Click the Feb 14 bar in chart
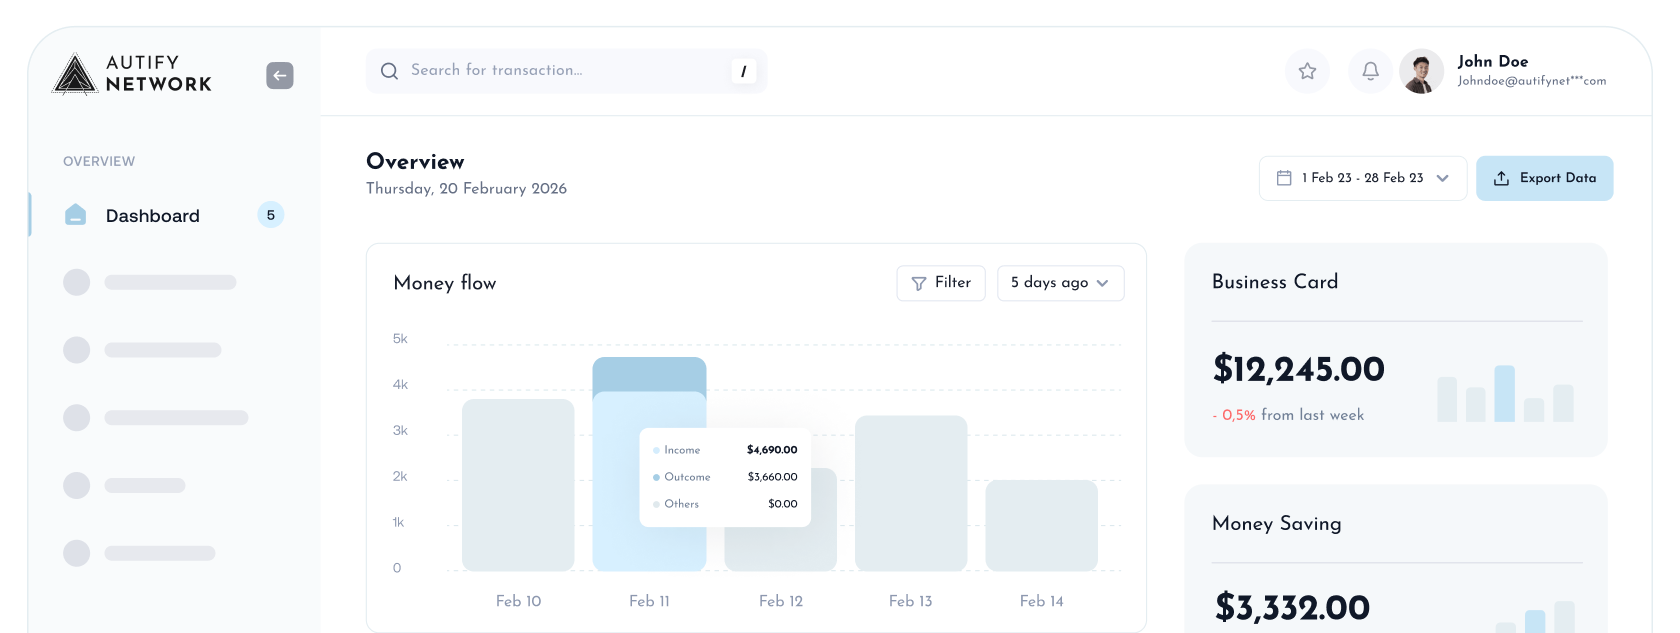Image resolution: width=1680 pixels, height=633 pixels. pos(1042,525)
